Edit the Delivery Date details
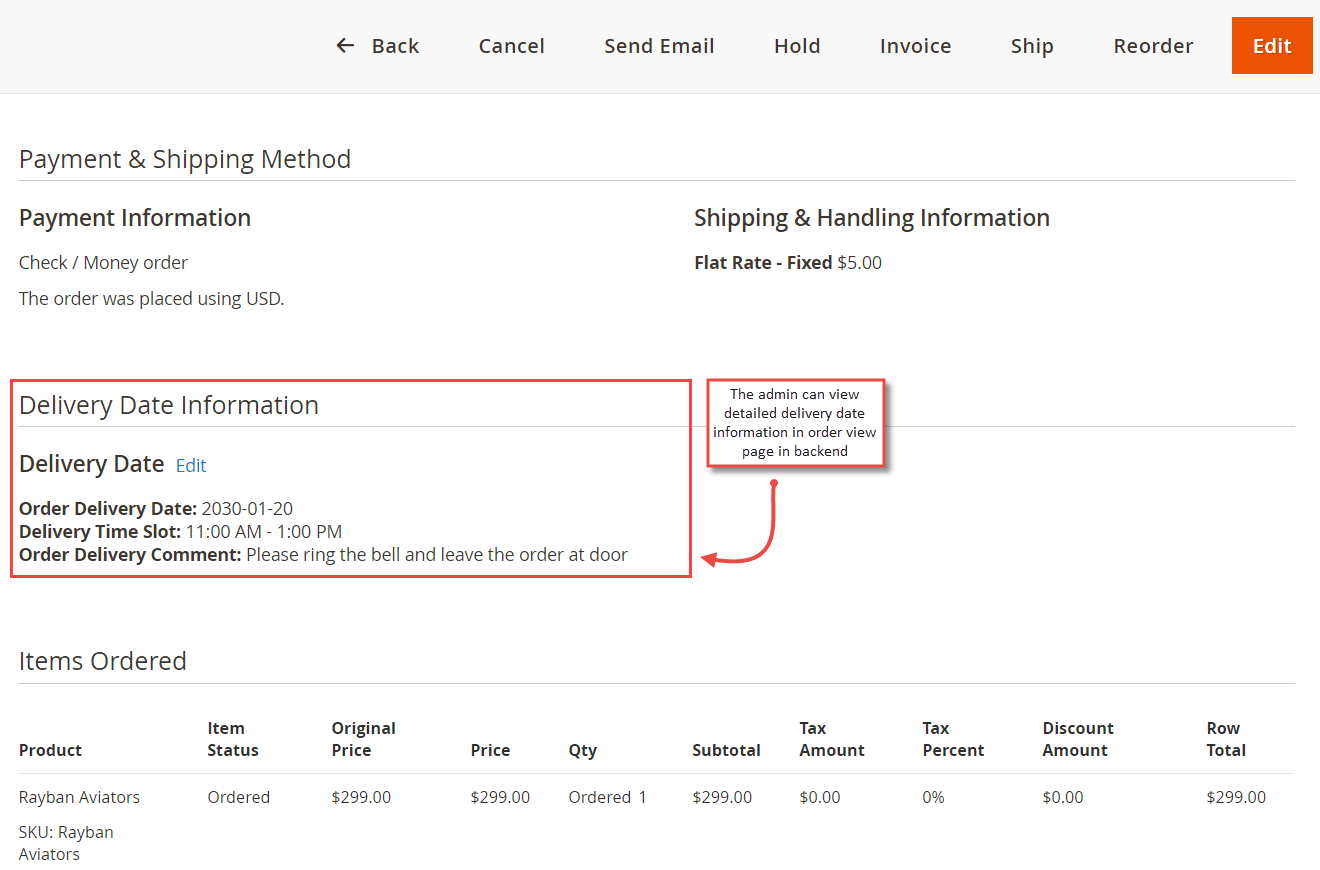Screen dimensions: 1320x870 click(x=190, y=465)
